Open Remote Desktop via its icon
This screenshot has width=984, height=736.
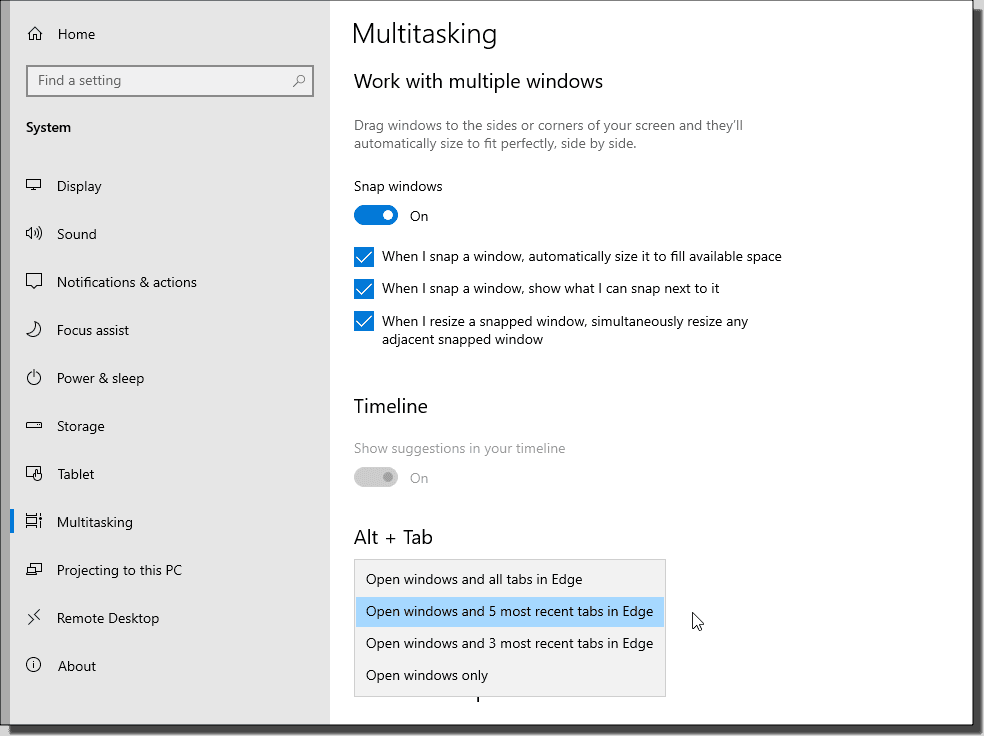coord(34,617)
